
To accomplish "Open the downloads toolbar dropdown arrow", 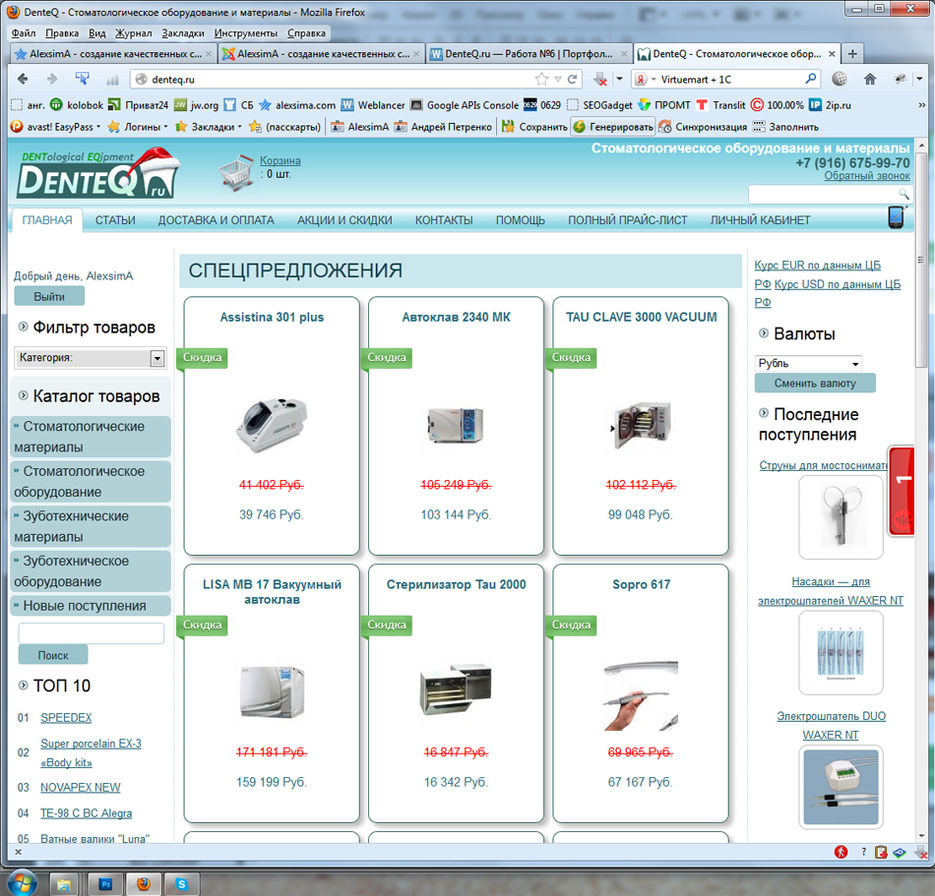I will (x=620, y=79).
